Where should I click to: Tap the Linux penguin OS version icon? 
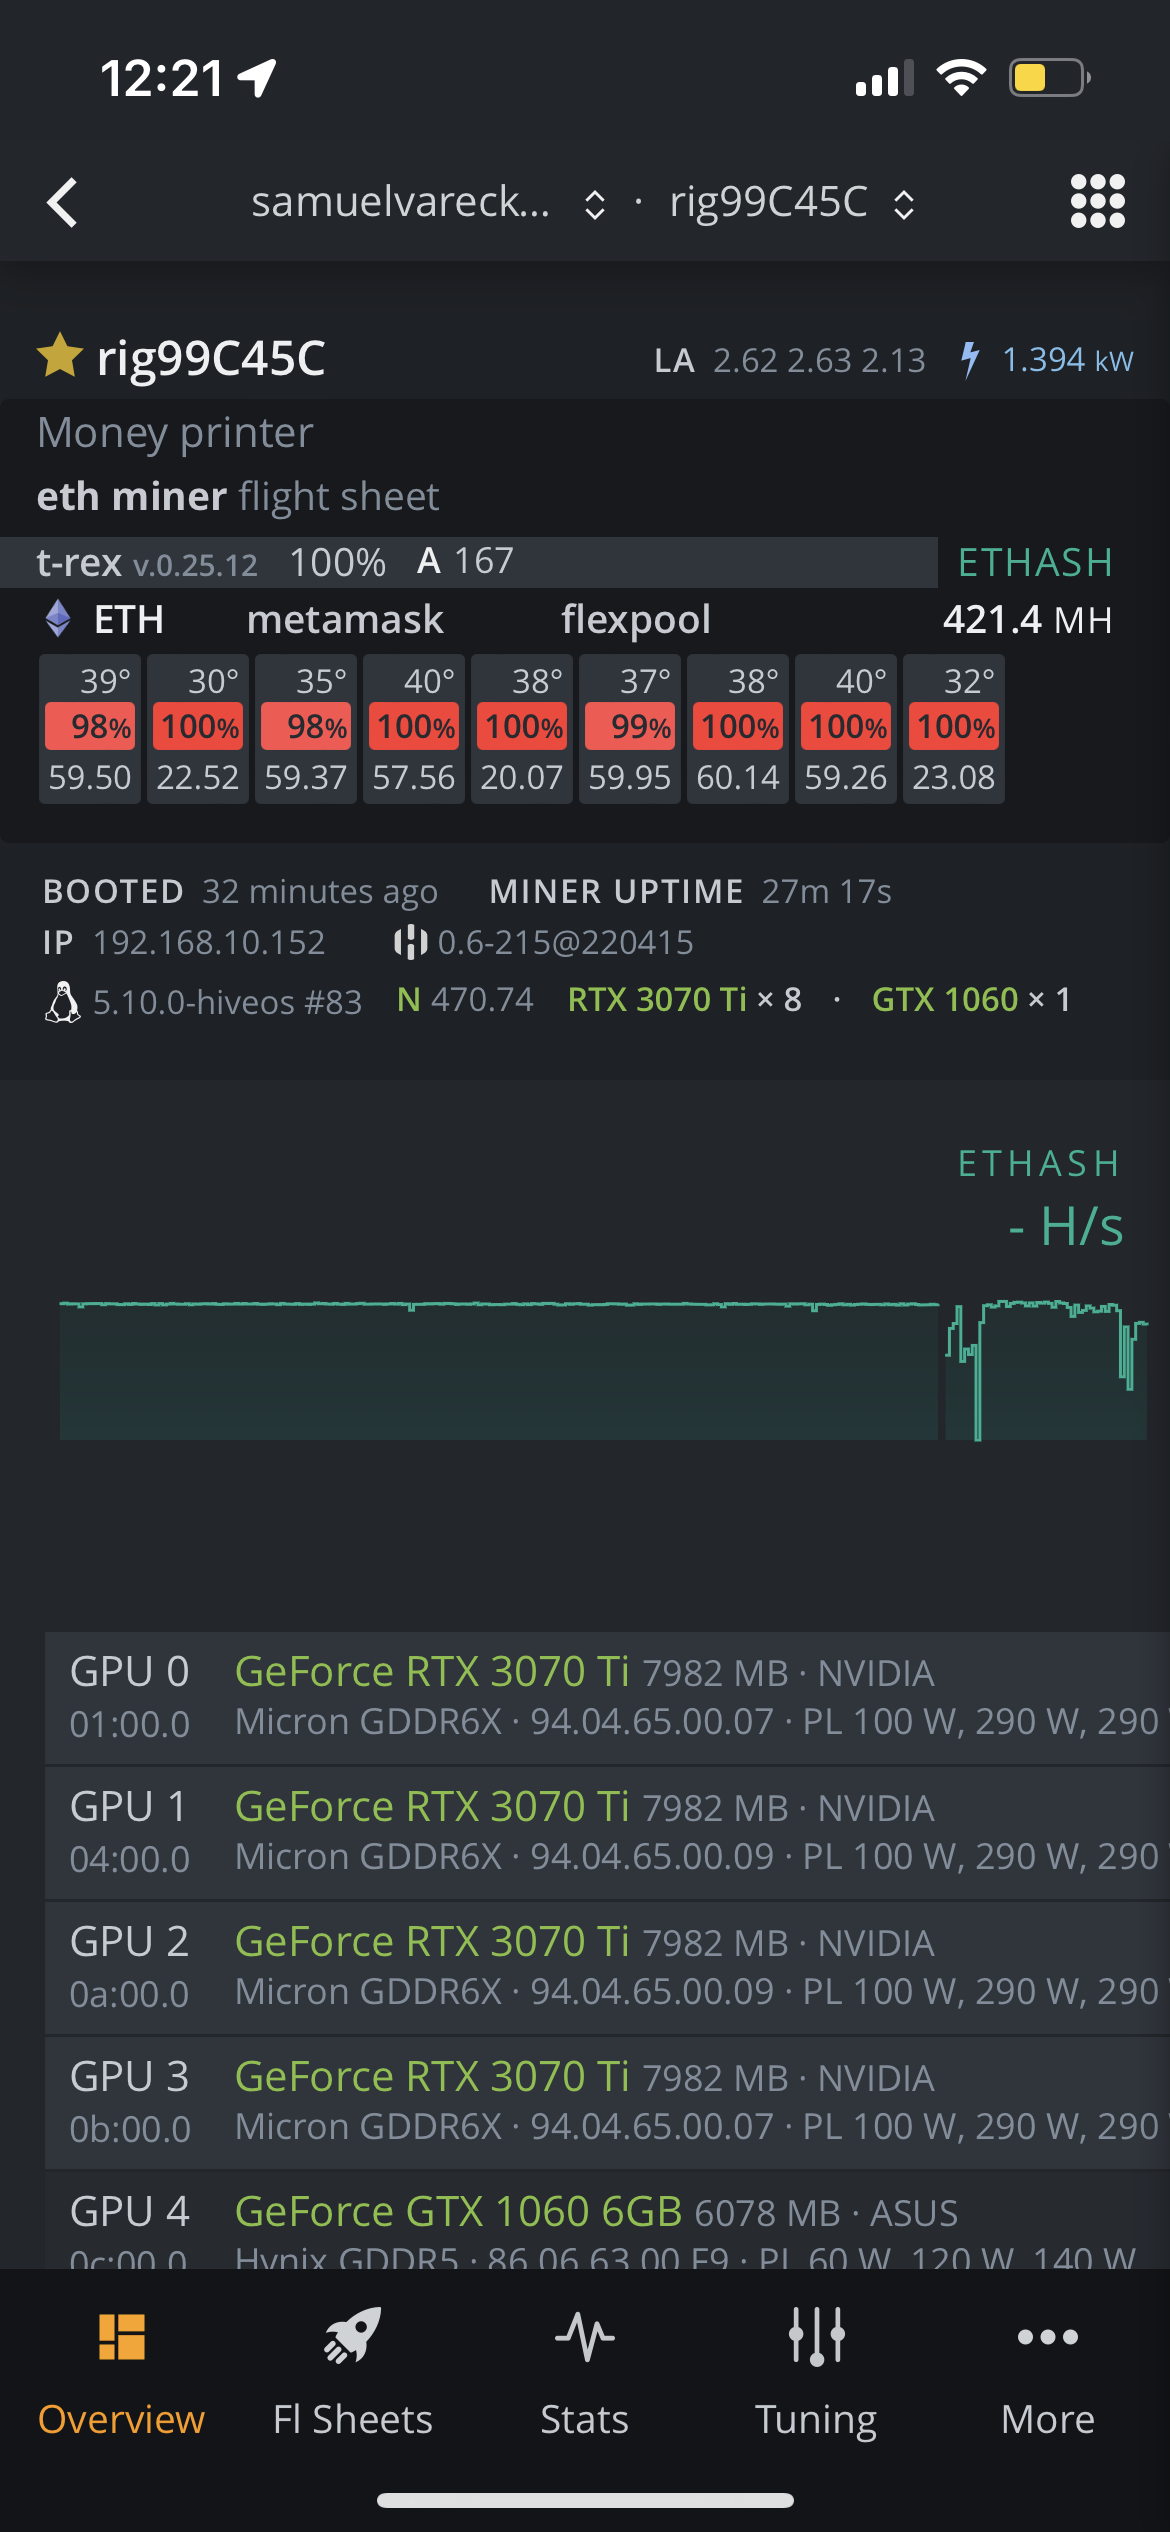(62, 1000)
